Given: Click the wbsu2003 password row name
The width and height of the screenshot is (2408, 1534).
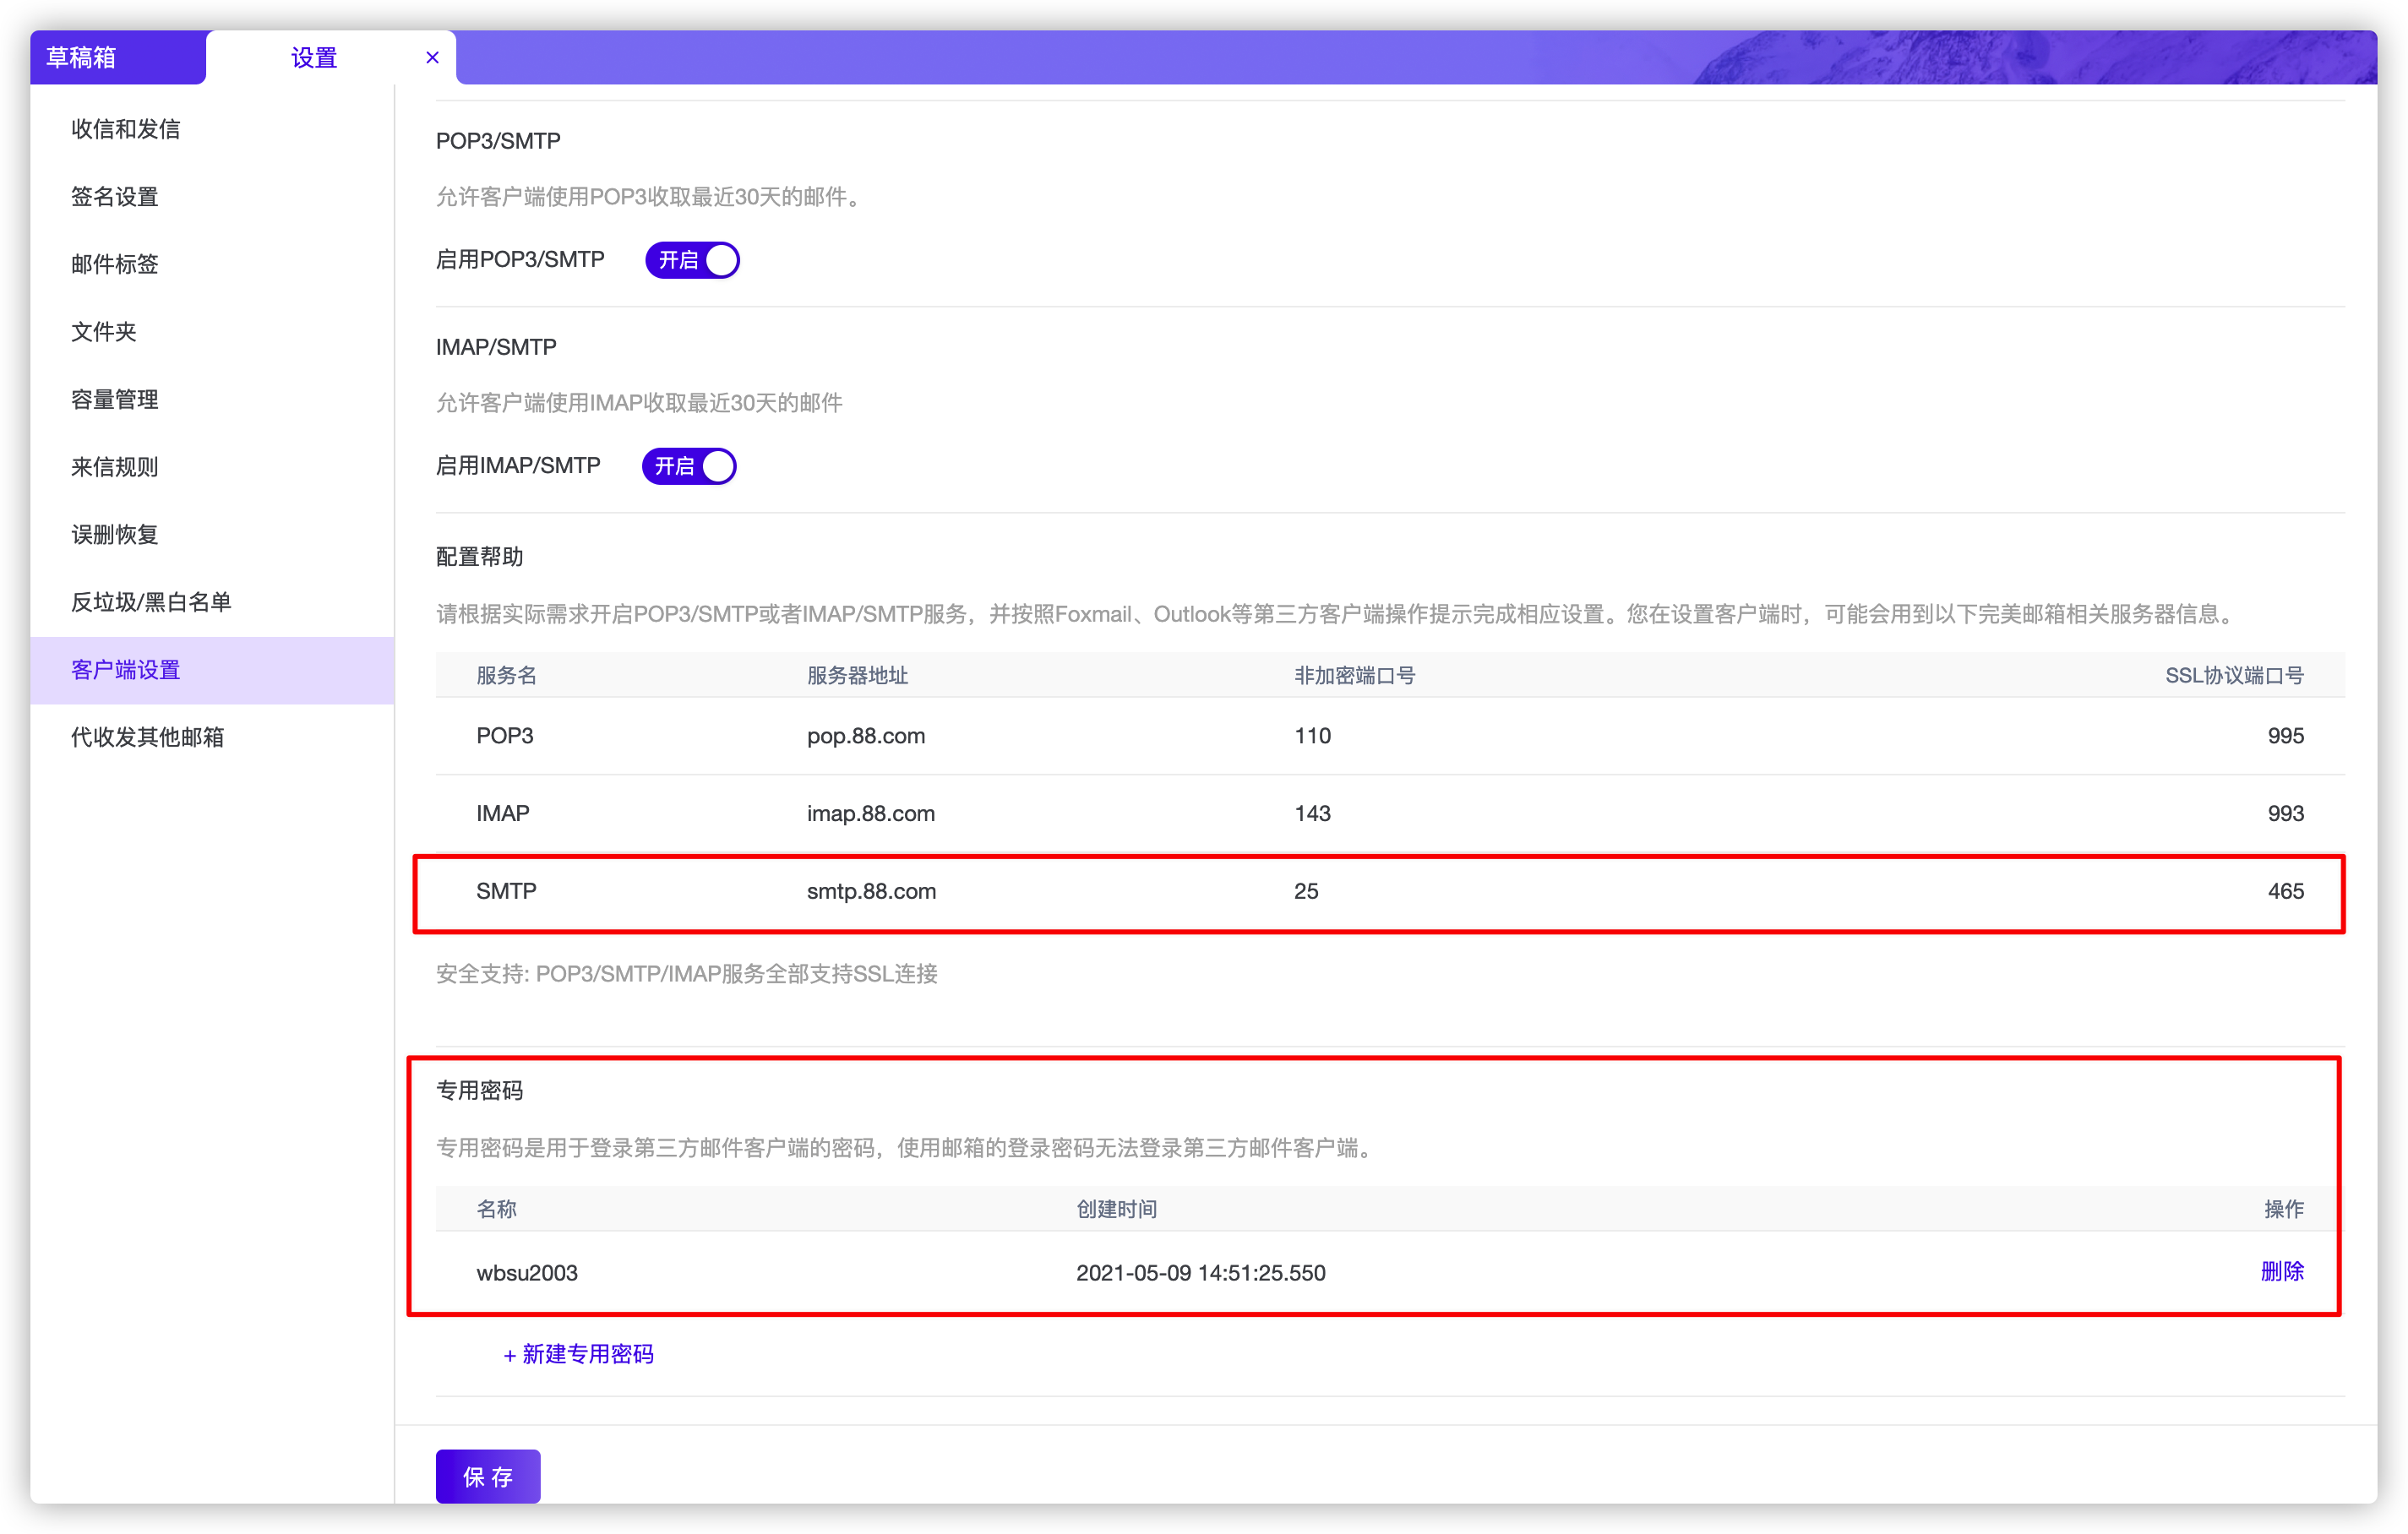Looking at the screenshot, I should pos(527,1273).
